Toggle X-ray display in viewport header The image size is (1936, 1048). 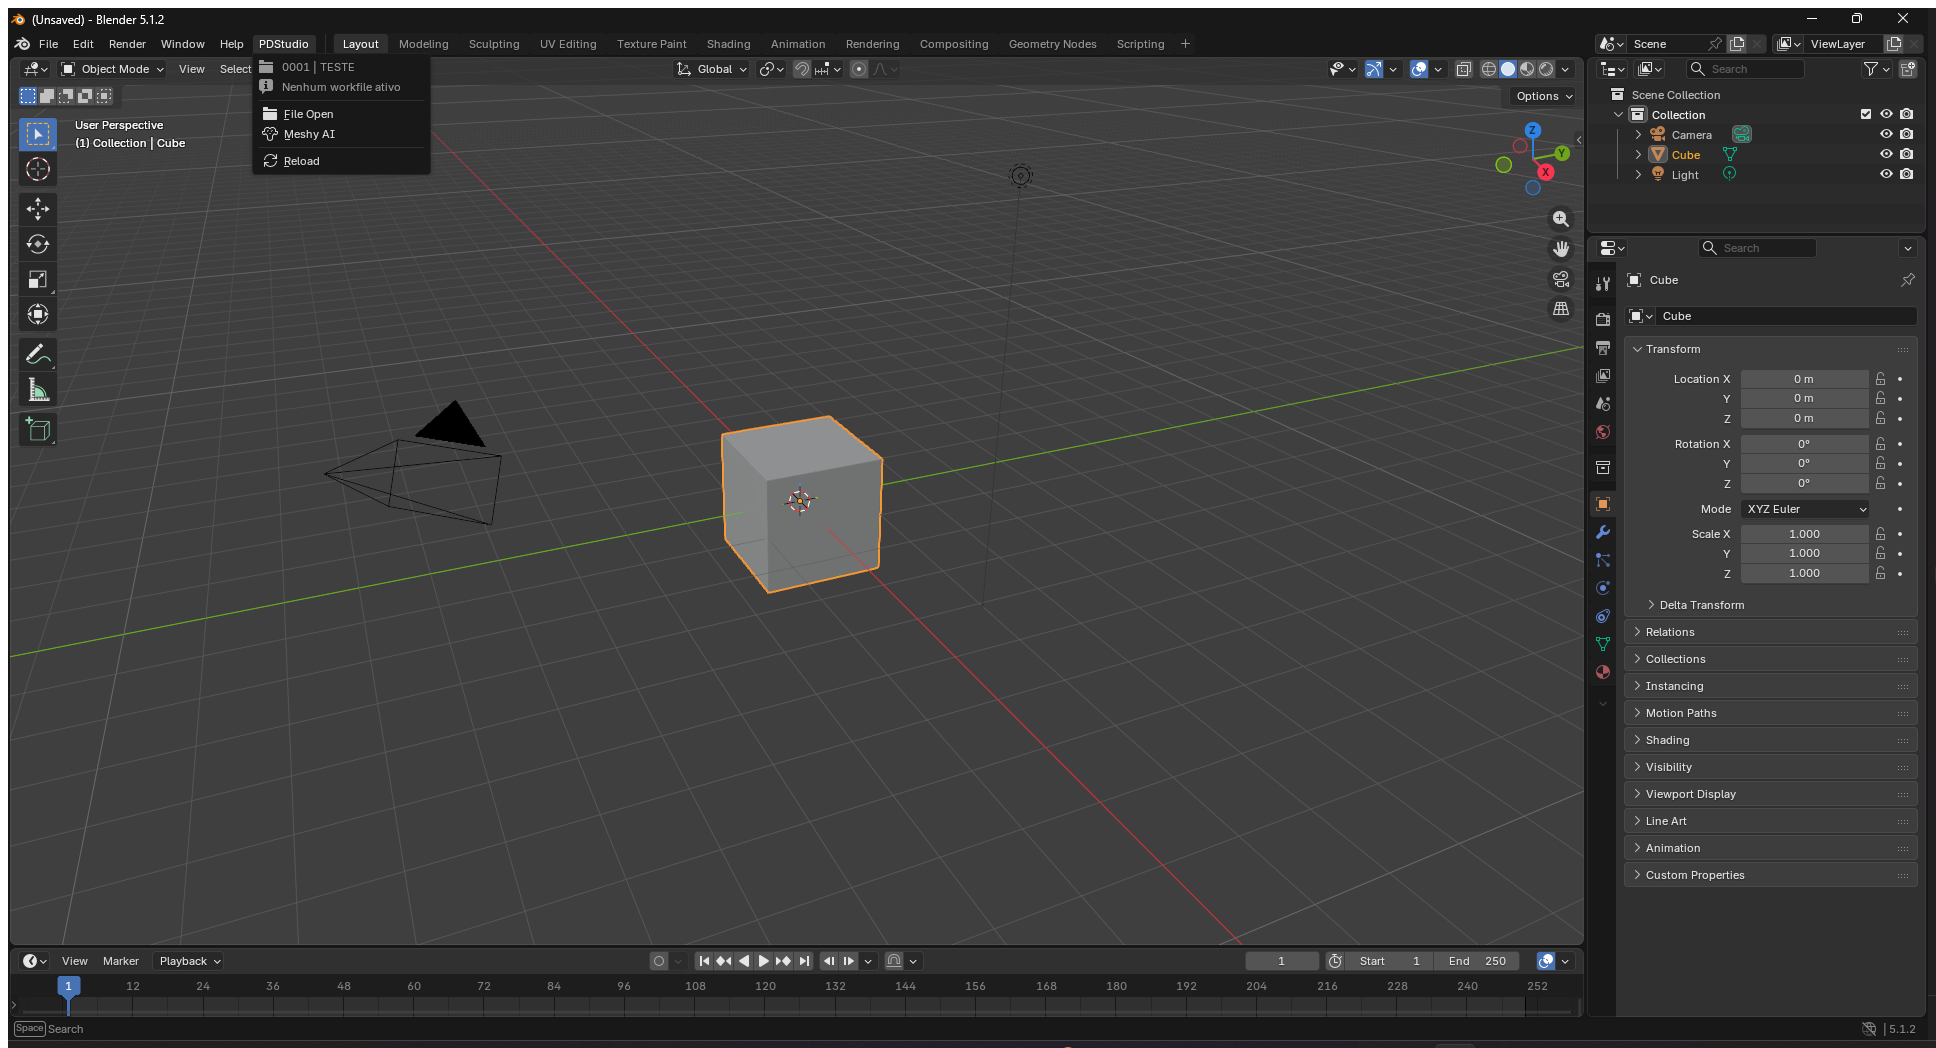1463,69
